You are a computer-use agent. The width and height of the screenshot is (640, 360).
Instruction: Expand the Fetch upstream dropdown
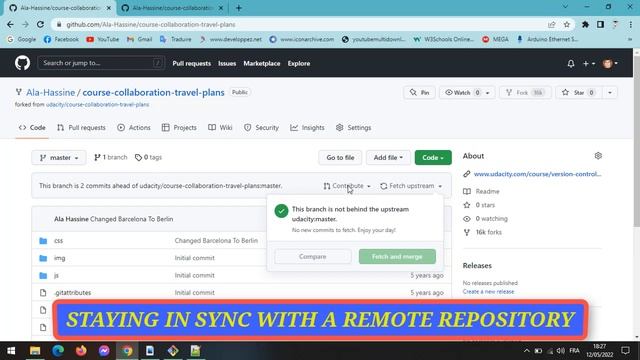[x=411, y=186]
